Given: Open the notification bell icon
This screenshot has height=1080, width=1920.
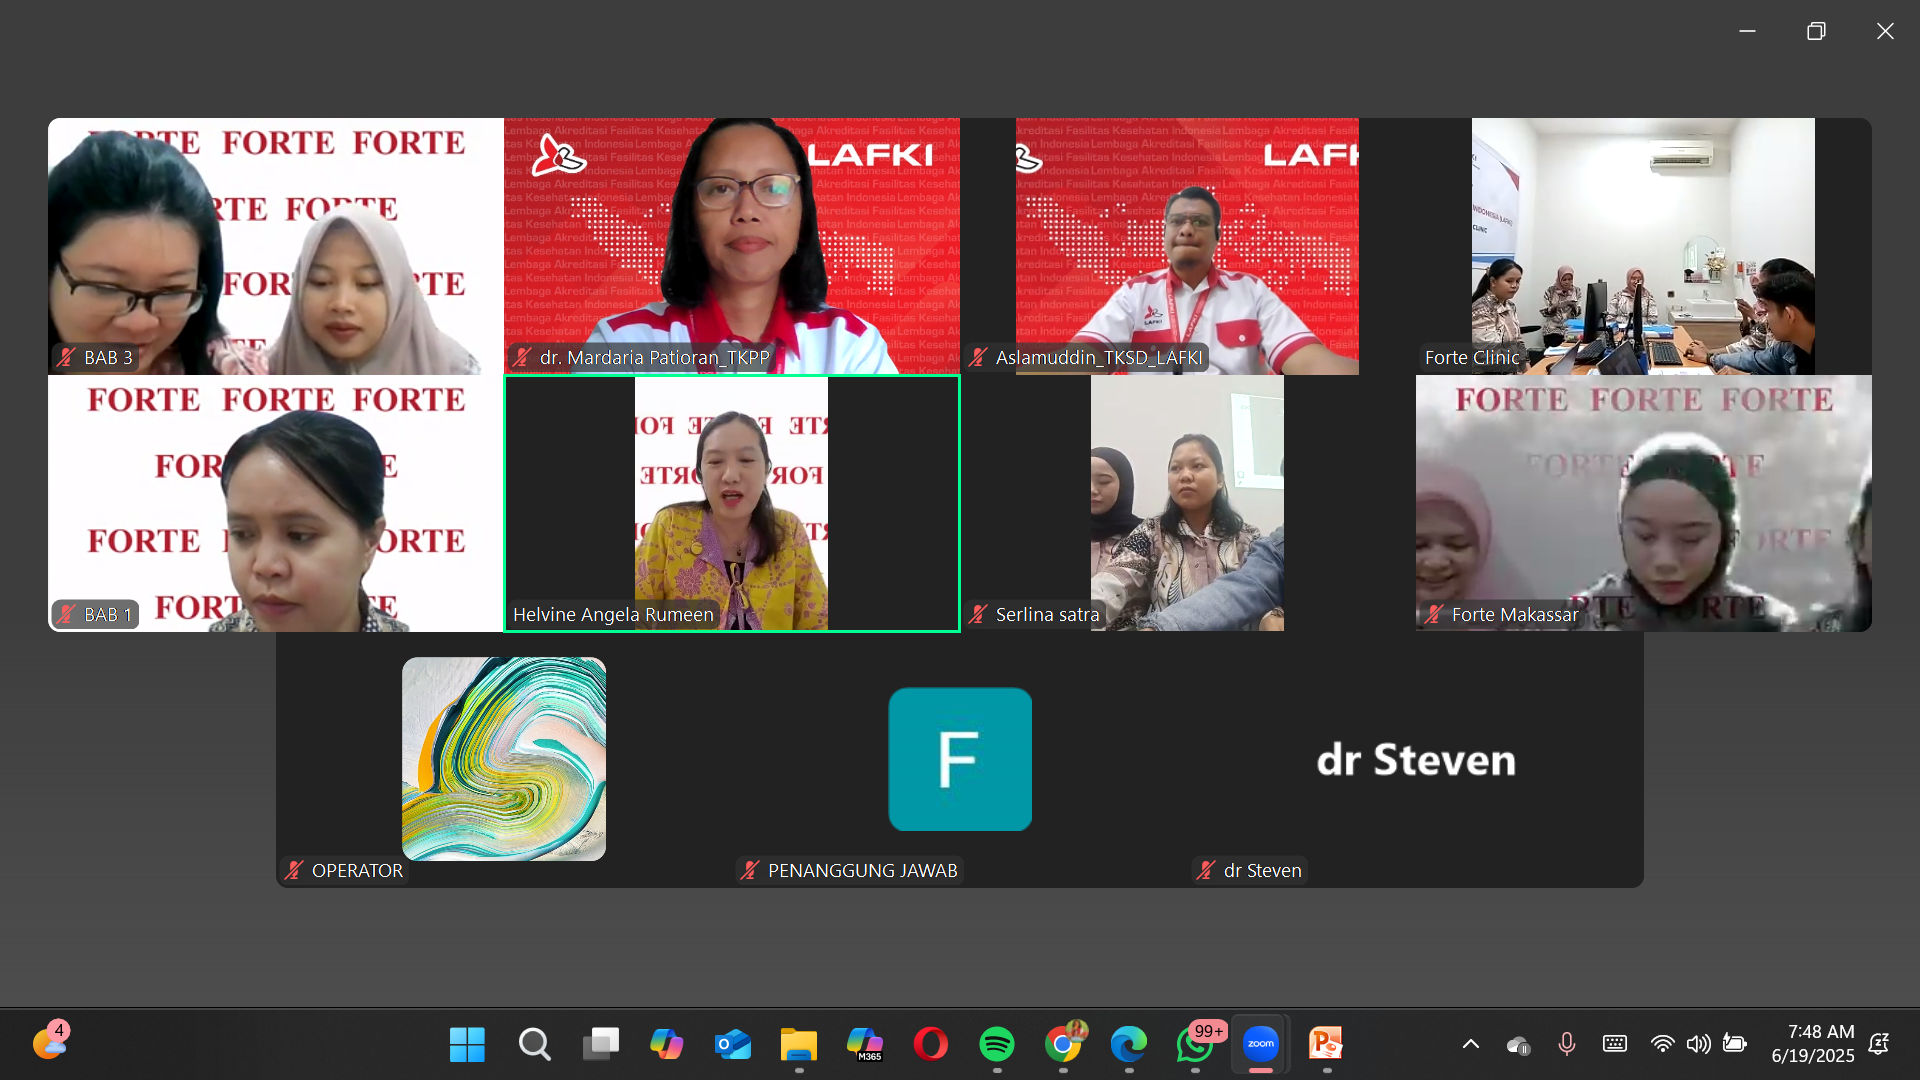Looking at the screenshot, I should click(x=1879, y=1044).
